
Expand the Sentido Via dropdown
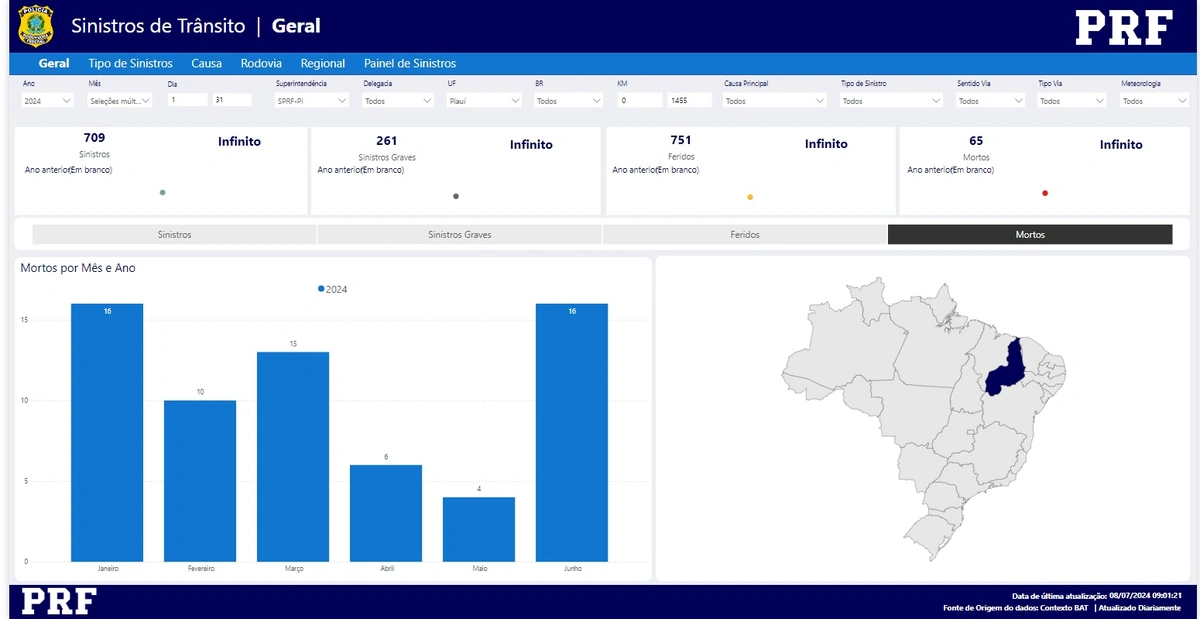(x=990, y=101)
